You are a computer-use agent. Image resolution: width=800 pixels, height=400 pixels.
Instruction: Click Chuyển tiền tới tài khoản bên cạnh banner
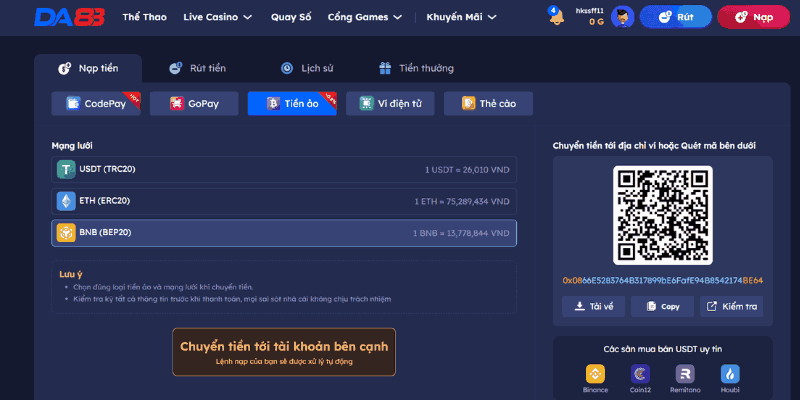pos(284,352)
